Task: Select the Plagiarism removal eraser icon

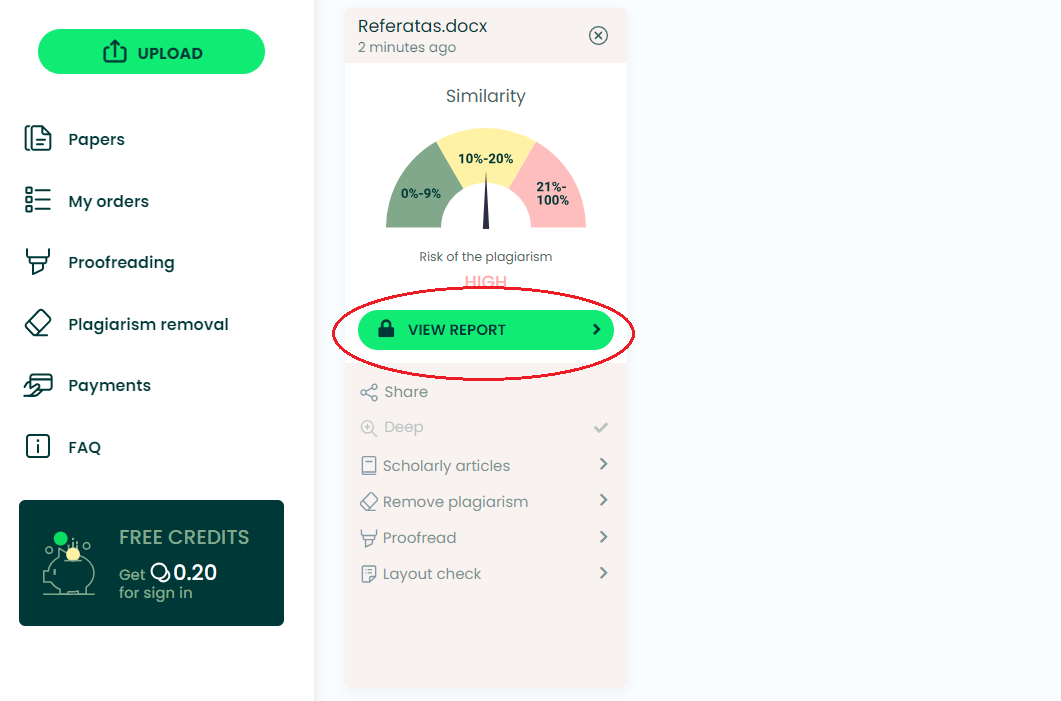Action: [x=38, y=324]
